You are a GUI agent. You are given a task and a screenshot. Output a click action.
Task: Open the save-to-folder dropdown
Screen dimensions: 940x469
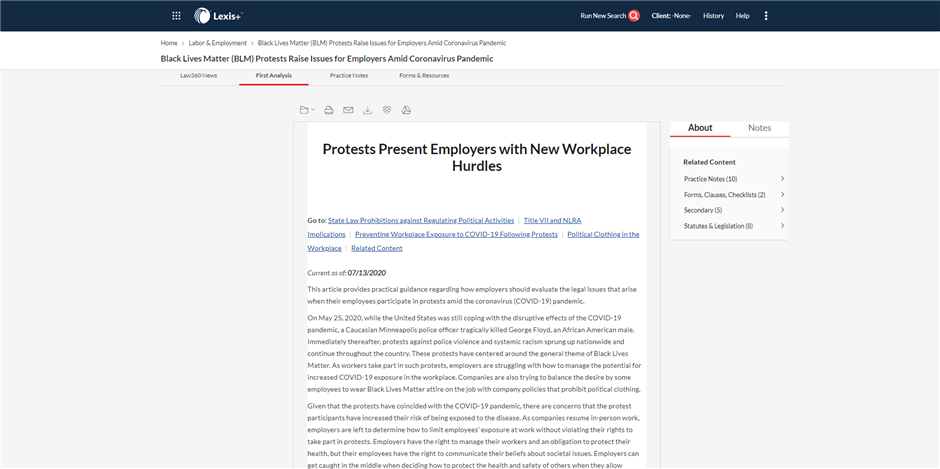point(307,110)
